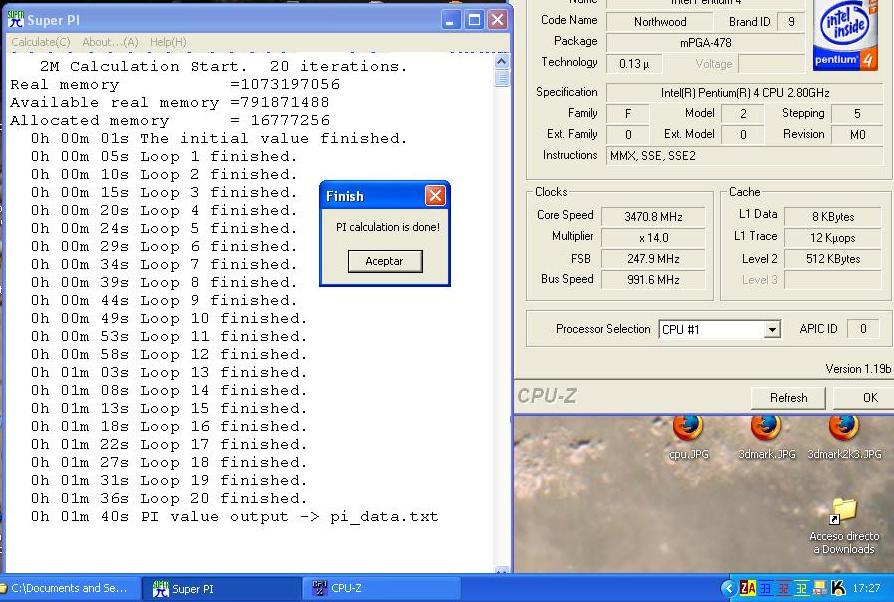Open the Processor Selection dropdown
894x602 pixels.
(x=771, y=329)
